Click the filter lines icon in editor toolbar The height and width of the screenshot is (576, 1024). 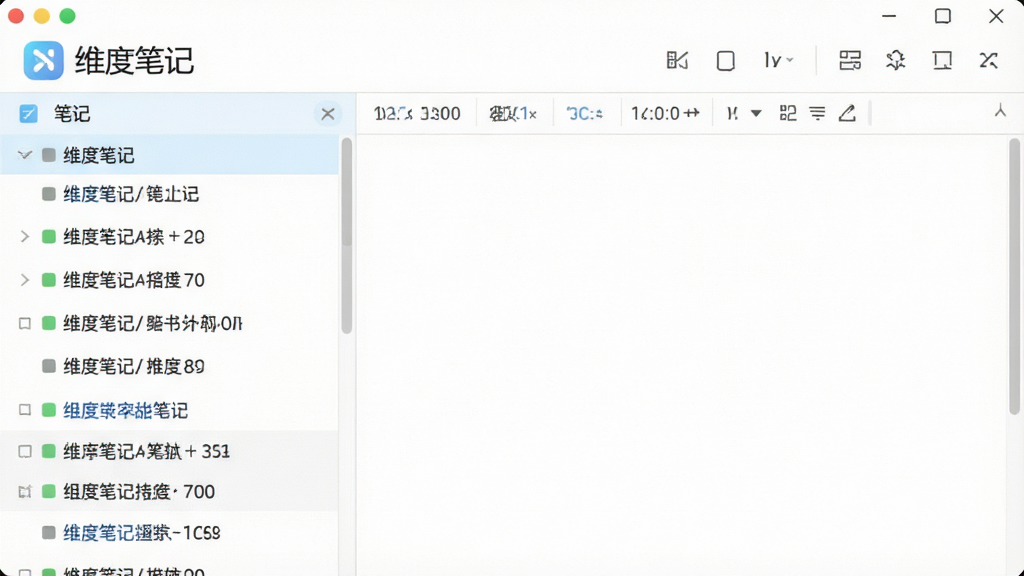[817, 114]
